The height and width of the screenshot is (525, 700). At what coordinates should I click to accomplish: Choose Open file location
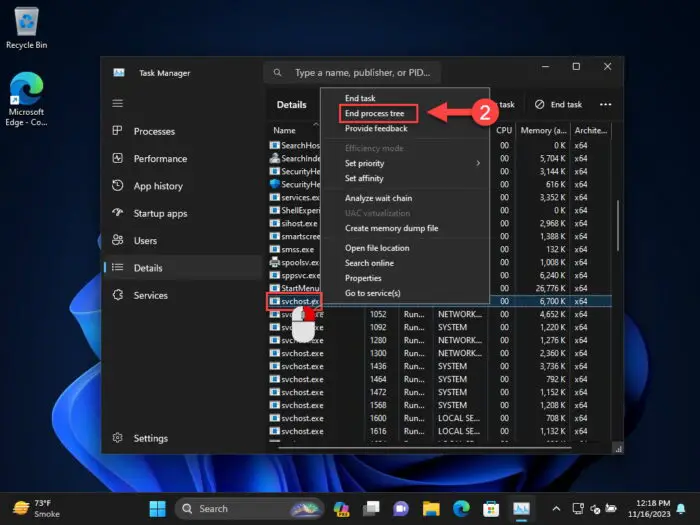tap(377, 248)
